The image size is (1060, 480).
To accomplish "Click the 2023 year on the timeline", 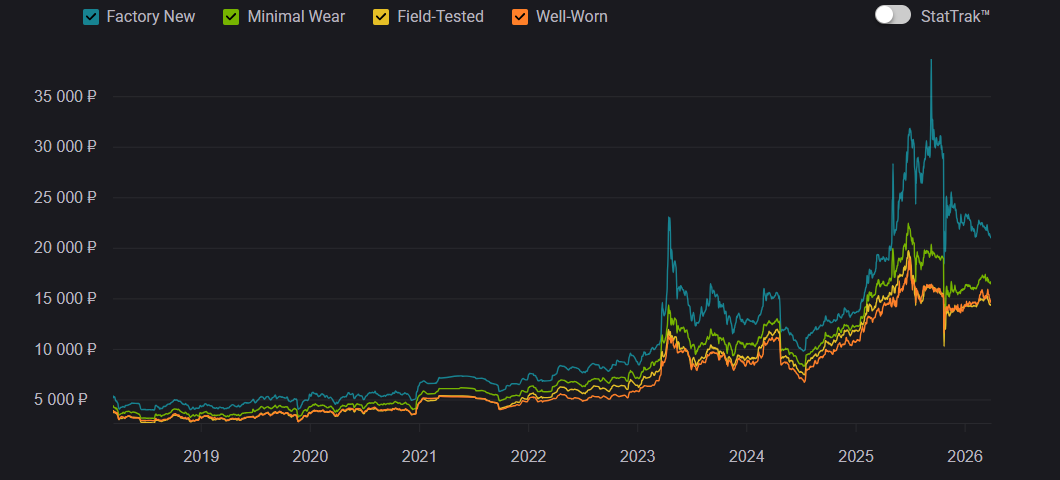I will 637,456.
